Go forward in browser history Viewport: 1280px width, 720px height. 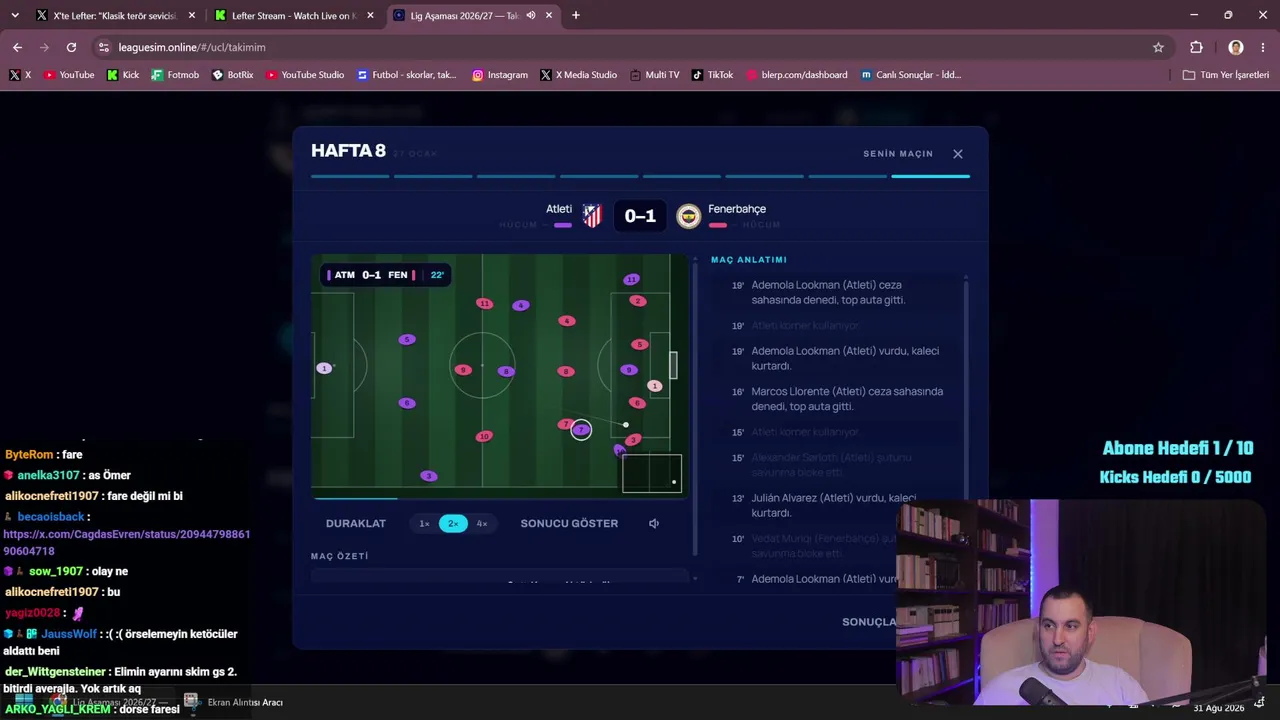(44, 47)
